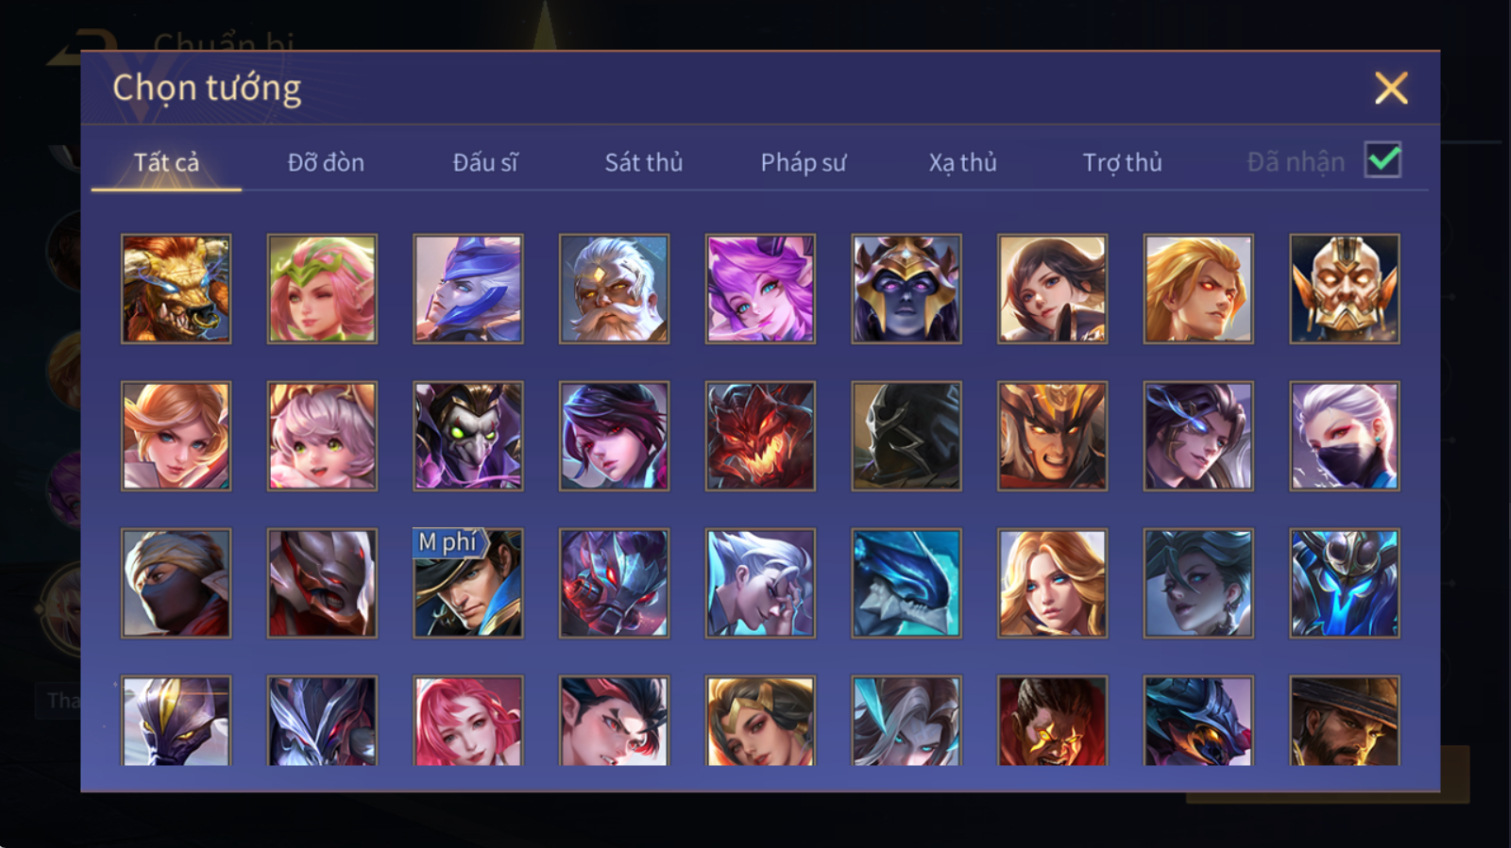Screen dimensions: 1511x848
Task: Filter heroes by Xạ thủ
Action: 962,162
